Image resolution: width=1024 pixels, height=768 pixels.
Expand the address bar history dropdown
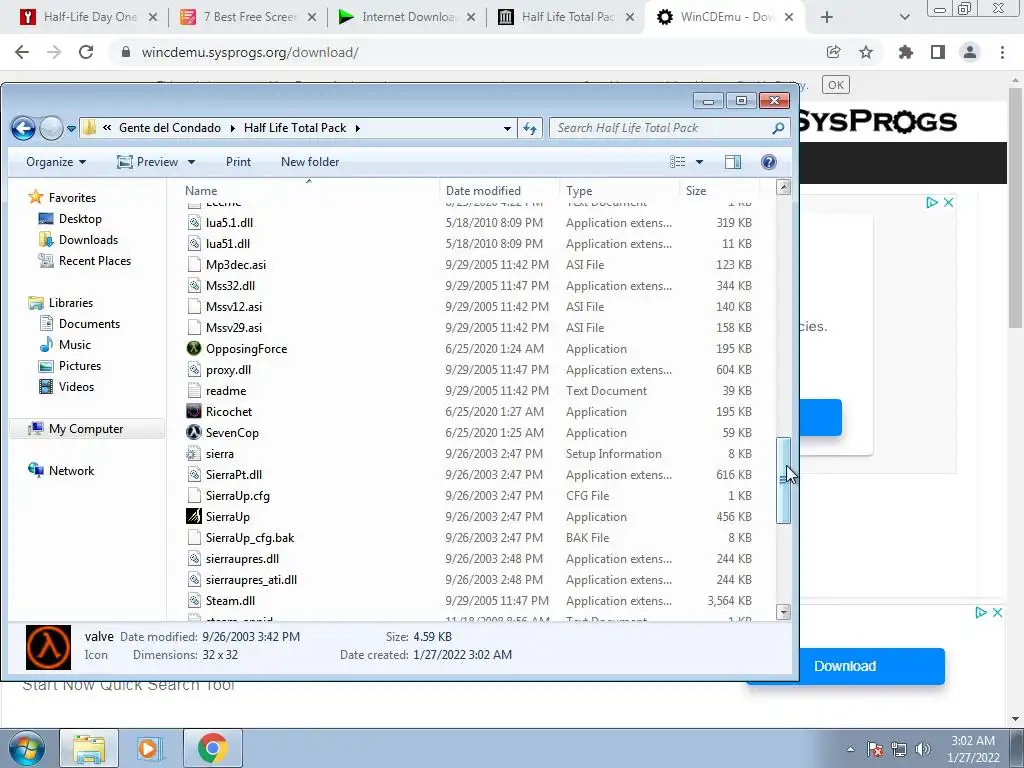click(x=507, y=128)
